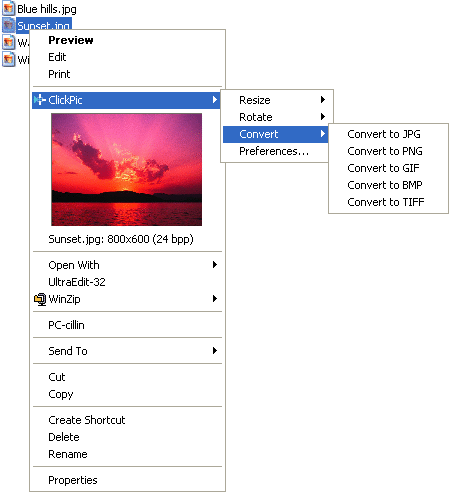This screenshot has height=498, width=453.
Task: Choose Convert to BMP
Action: click(388, 185)
